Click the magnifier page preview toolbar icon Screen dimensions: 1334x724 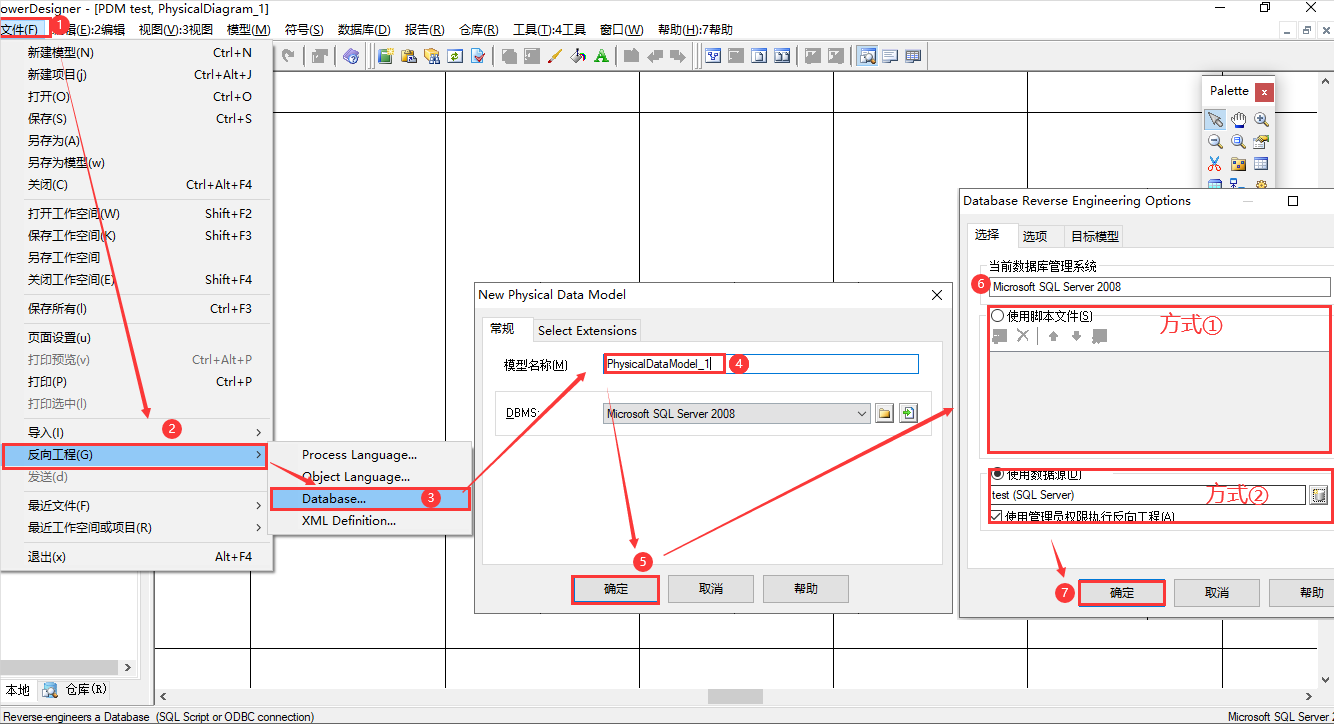coord(867,56)
